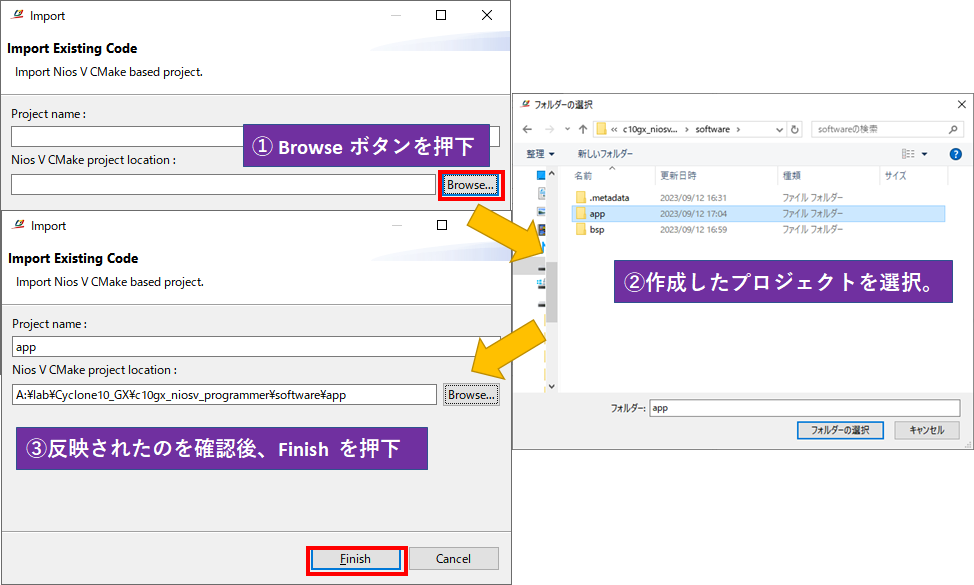974x585 pixels.
Task: Click the Finish button in the Import dialog
Action: (x=355, y=559)
